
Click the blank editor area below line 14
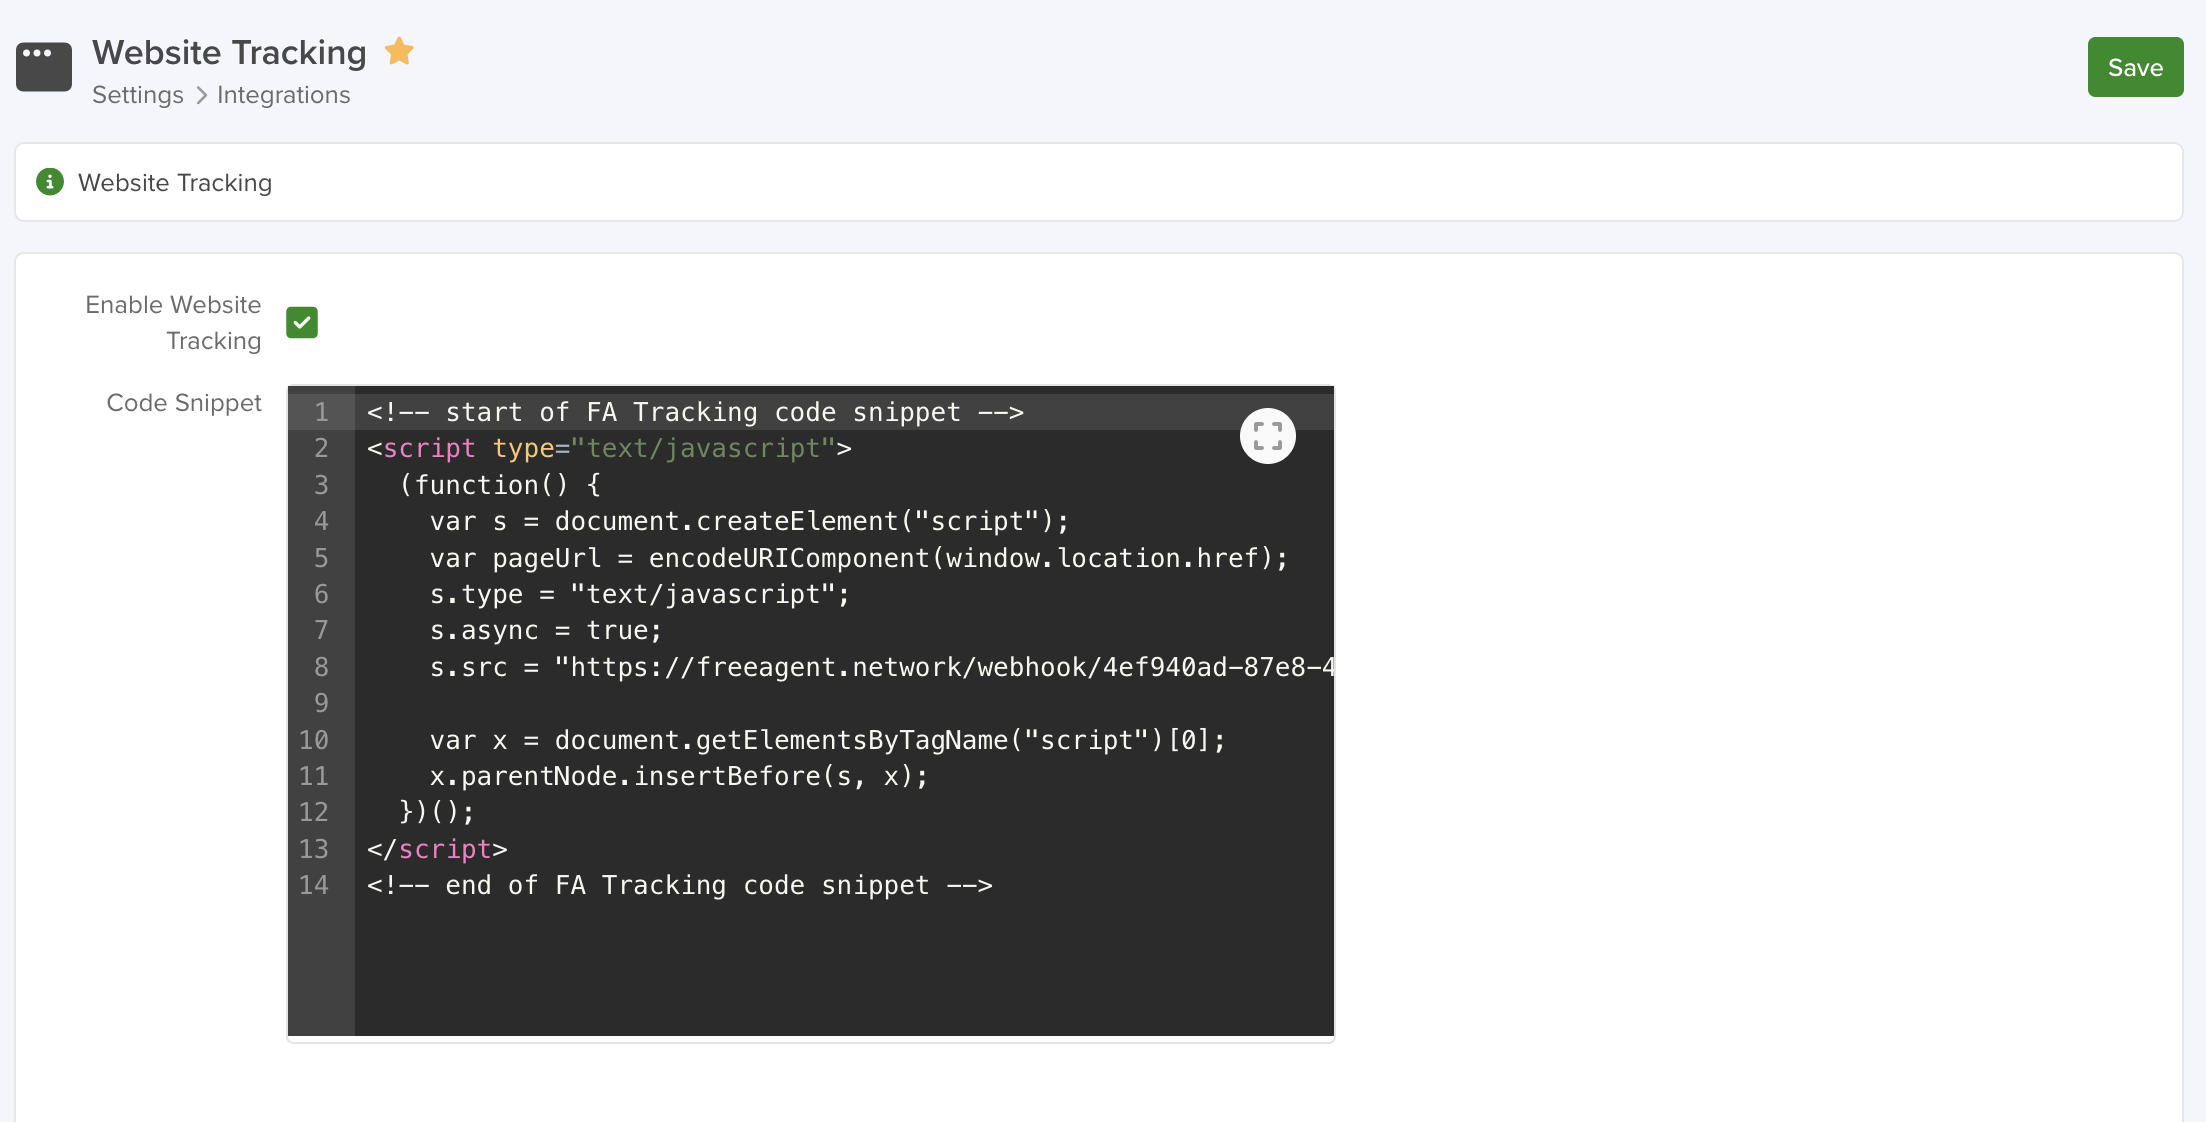(x=844, y=970)
